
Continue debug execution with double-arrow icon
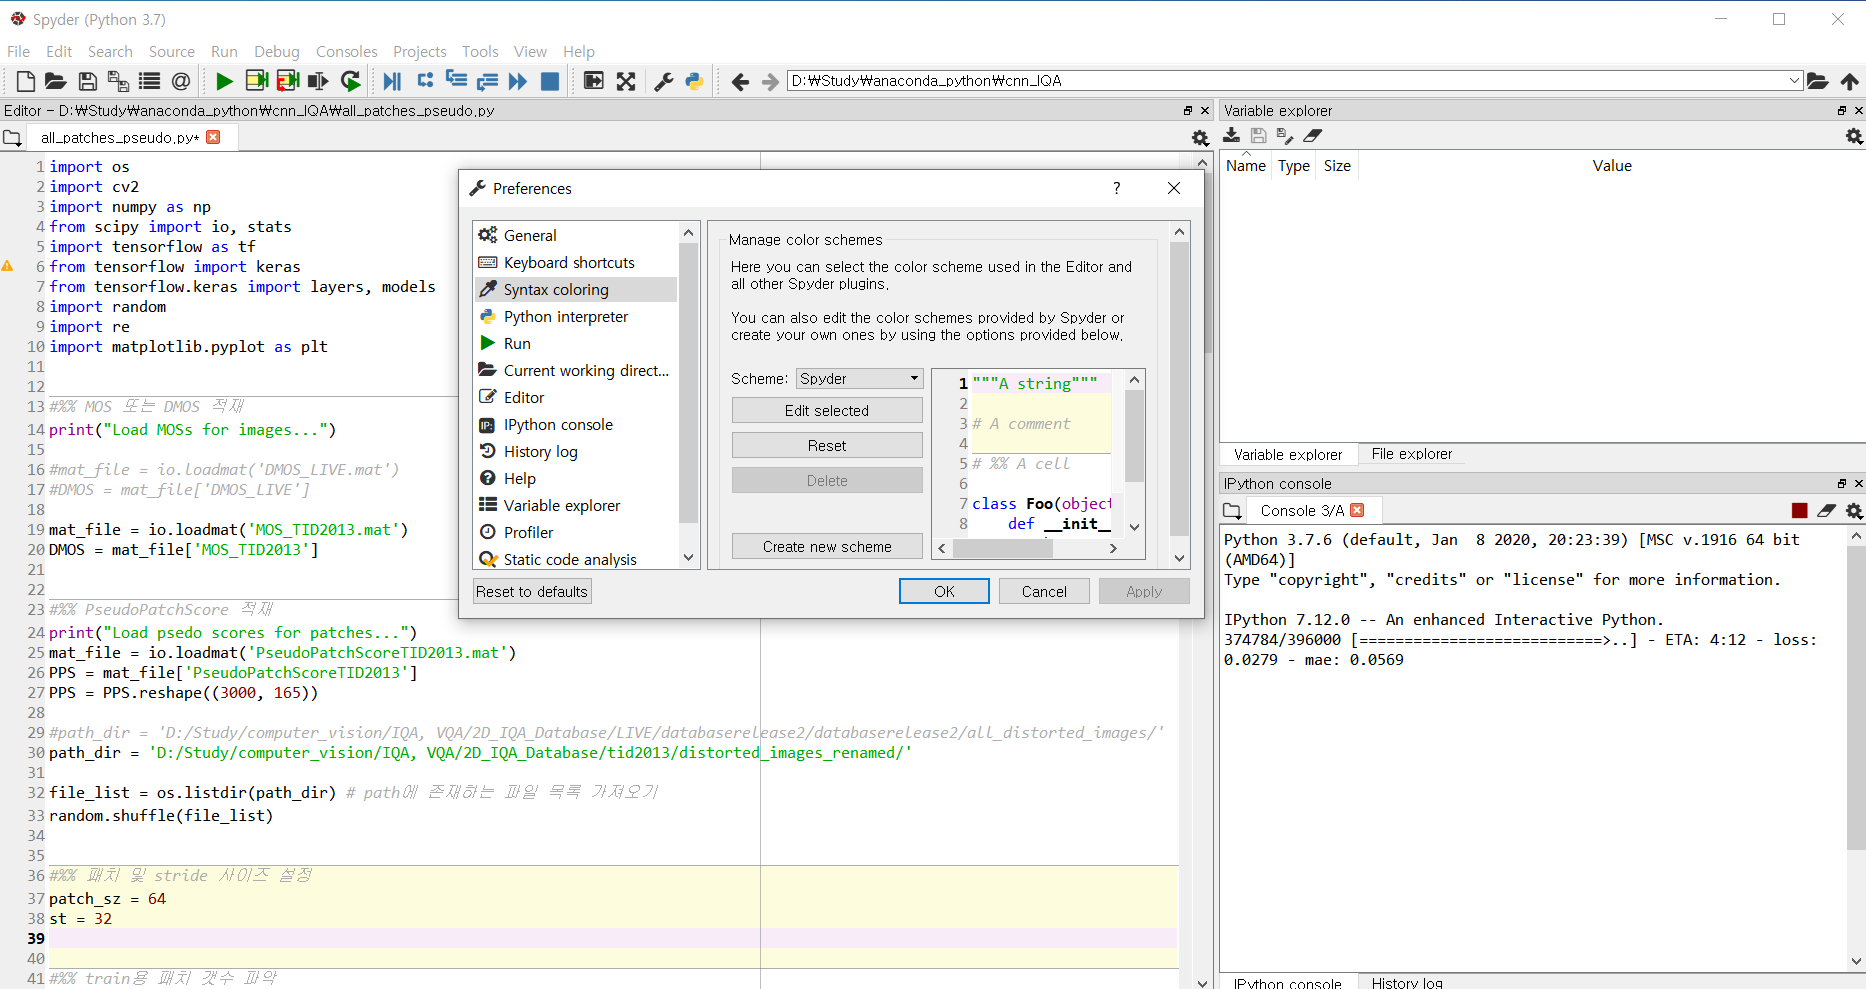point(518,81)
